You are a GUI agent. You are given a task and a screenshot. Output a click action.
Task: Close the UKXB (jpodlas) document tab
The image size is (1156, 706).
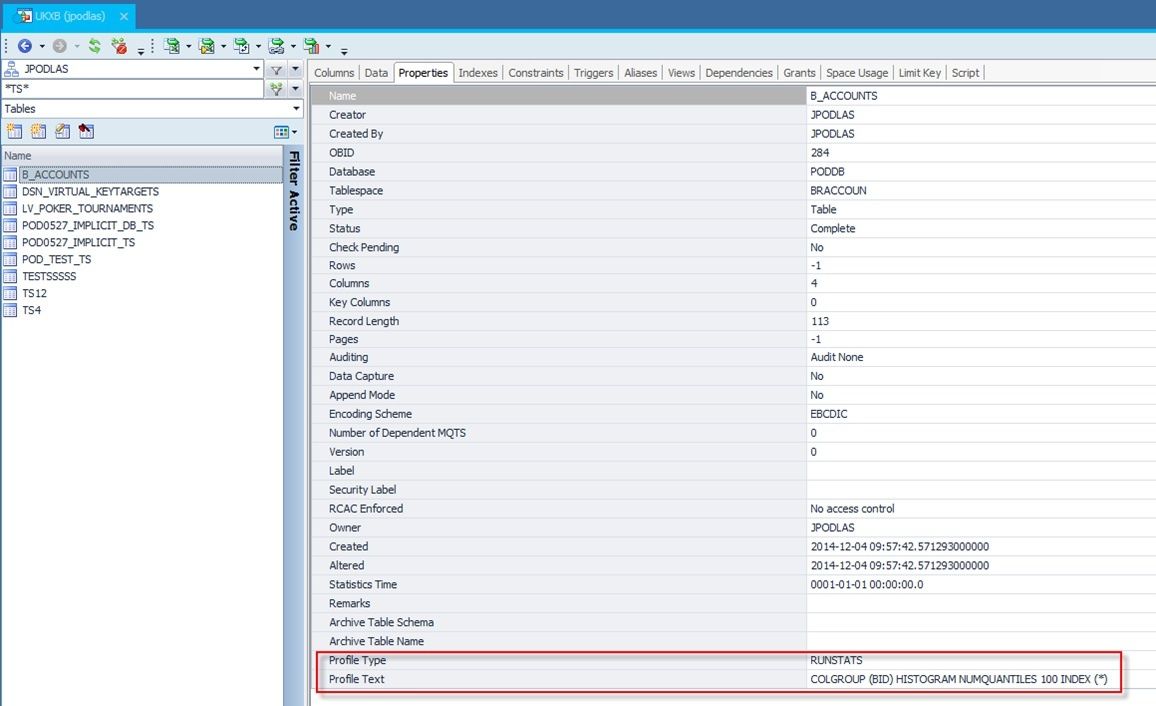pyautogui.click(x=124, y=15)
